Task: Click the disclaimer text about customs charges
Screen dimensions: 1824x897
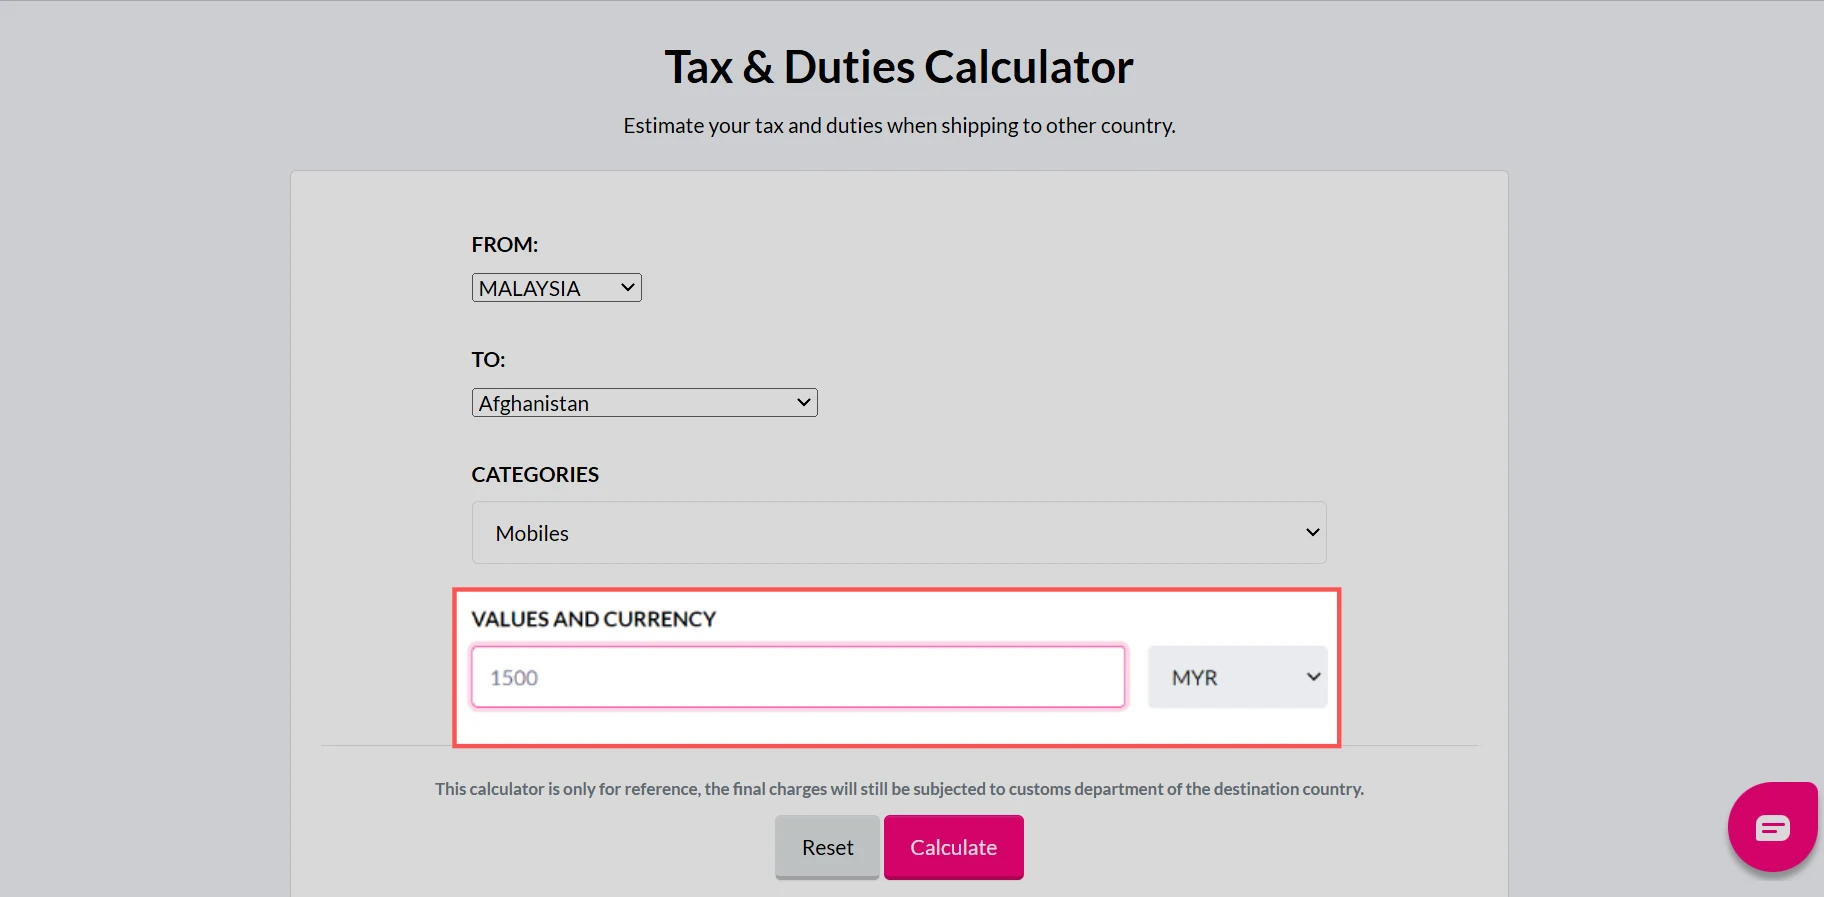Action: (898, 788)
